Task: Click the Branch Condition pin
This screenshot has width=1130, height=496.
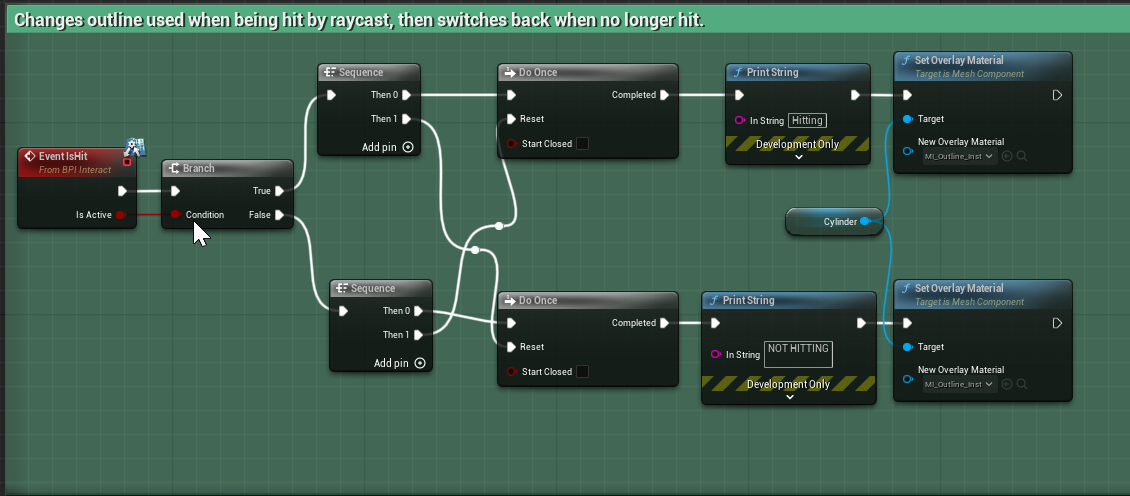Action: 175,214
